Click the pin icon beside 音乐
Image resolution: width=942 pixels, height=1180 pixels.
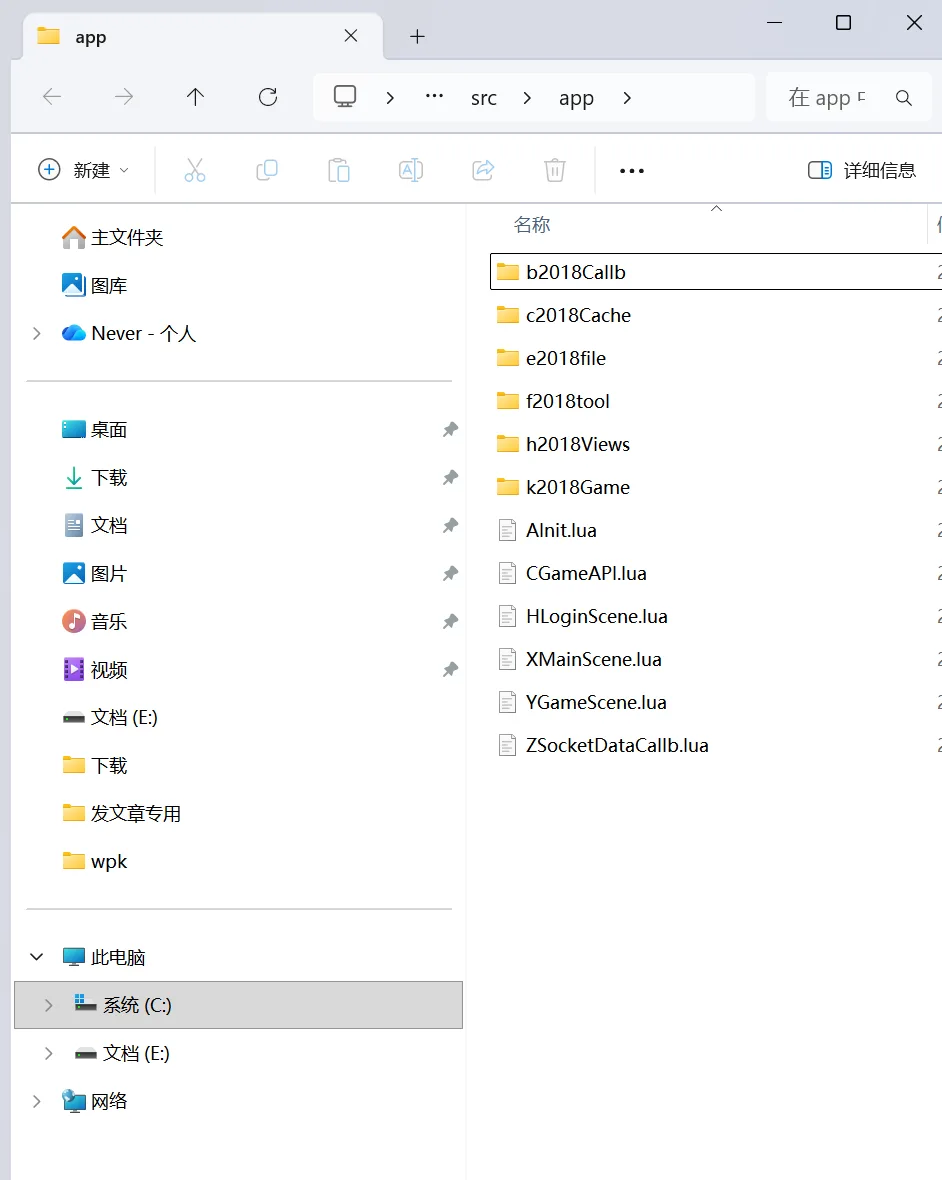click(x=450, y=622)
